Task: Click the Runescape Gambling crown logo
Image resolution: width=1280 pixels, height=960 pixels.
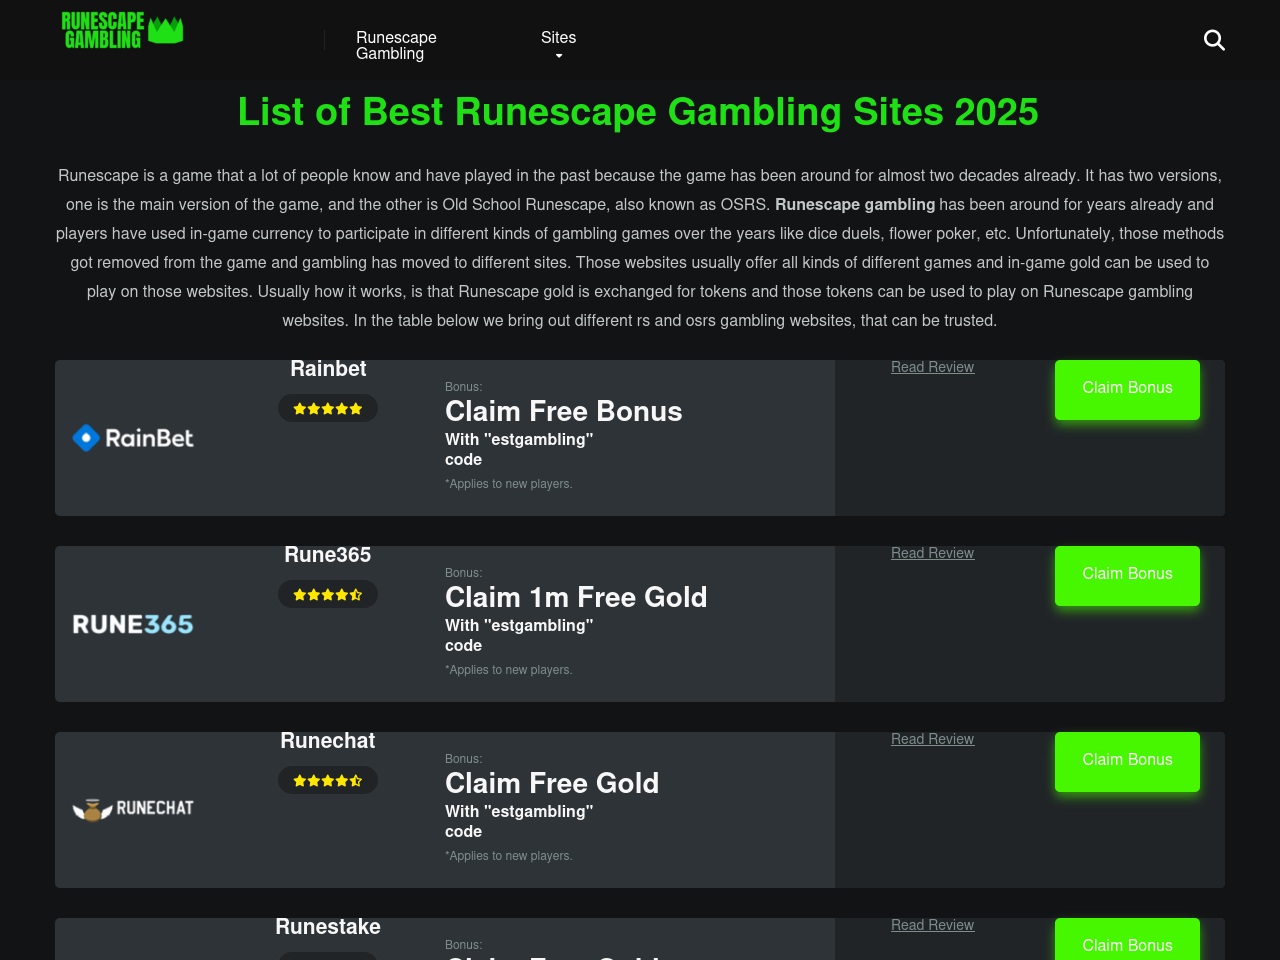Action: [122, 30]
